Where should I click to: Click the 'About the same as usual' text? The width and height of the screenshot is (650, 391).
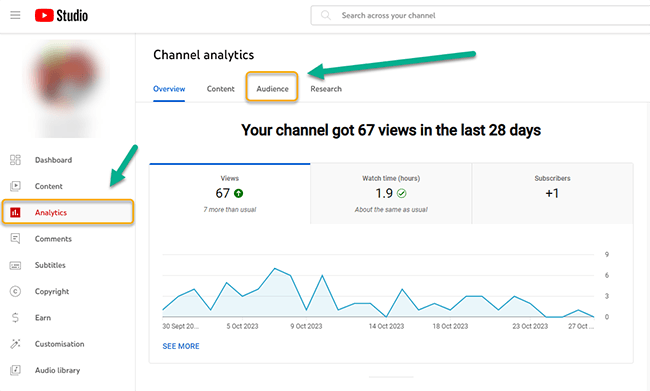[x=391, y=210]
